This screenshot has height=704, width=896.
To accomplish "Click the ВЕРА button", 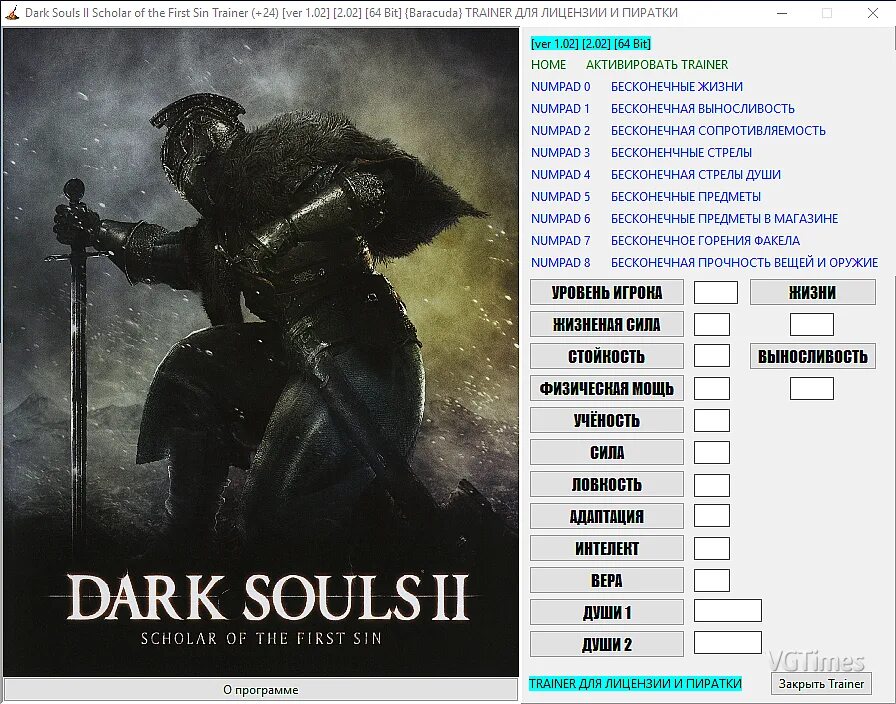I will coord(606,579).
